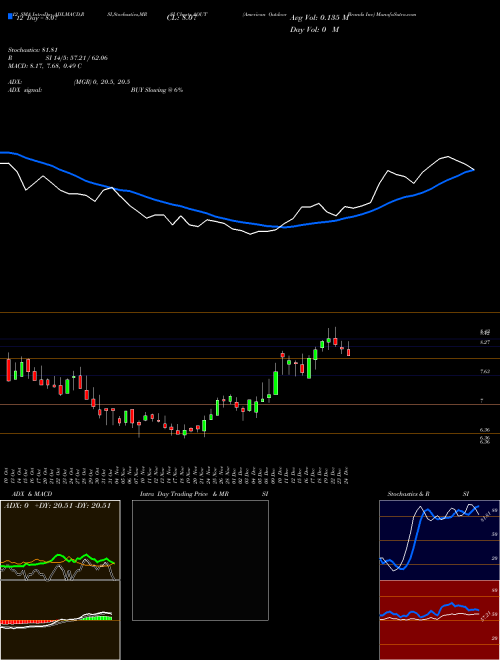Click the 'MACD: 8.17, 7.68, 0.49 C' line

coord(45,66)
